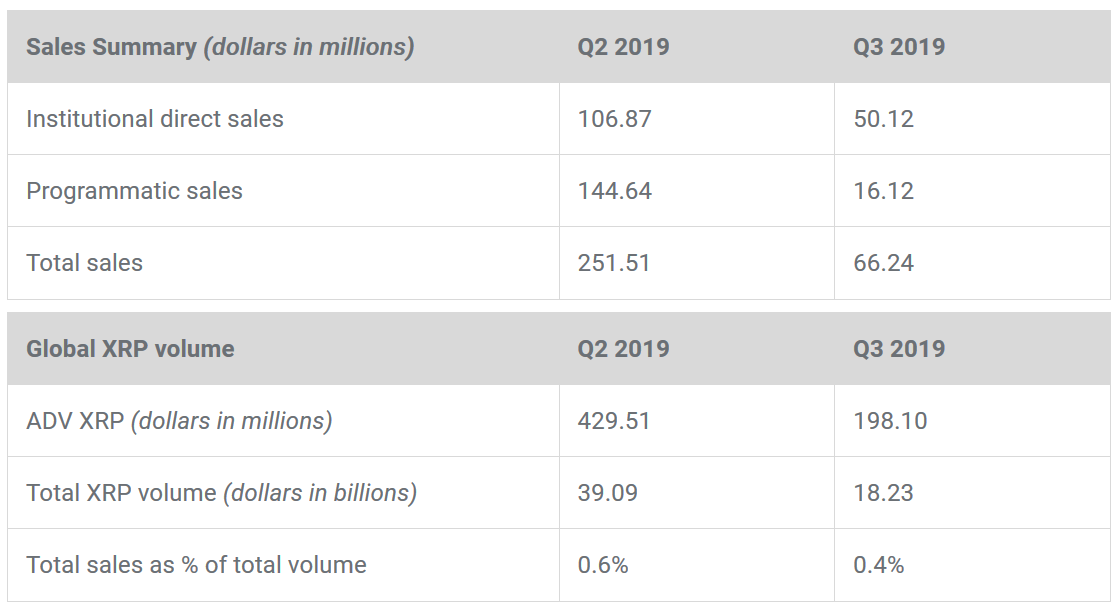The width and height of the screenshot is (1120, 610).
Task: Click the ADV XRP row label
Action: tap(179, 421)
